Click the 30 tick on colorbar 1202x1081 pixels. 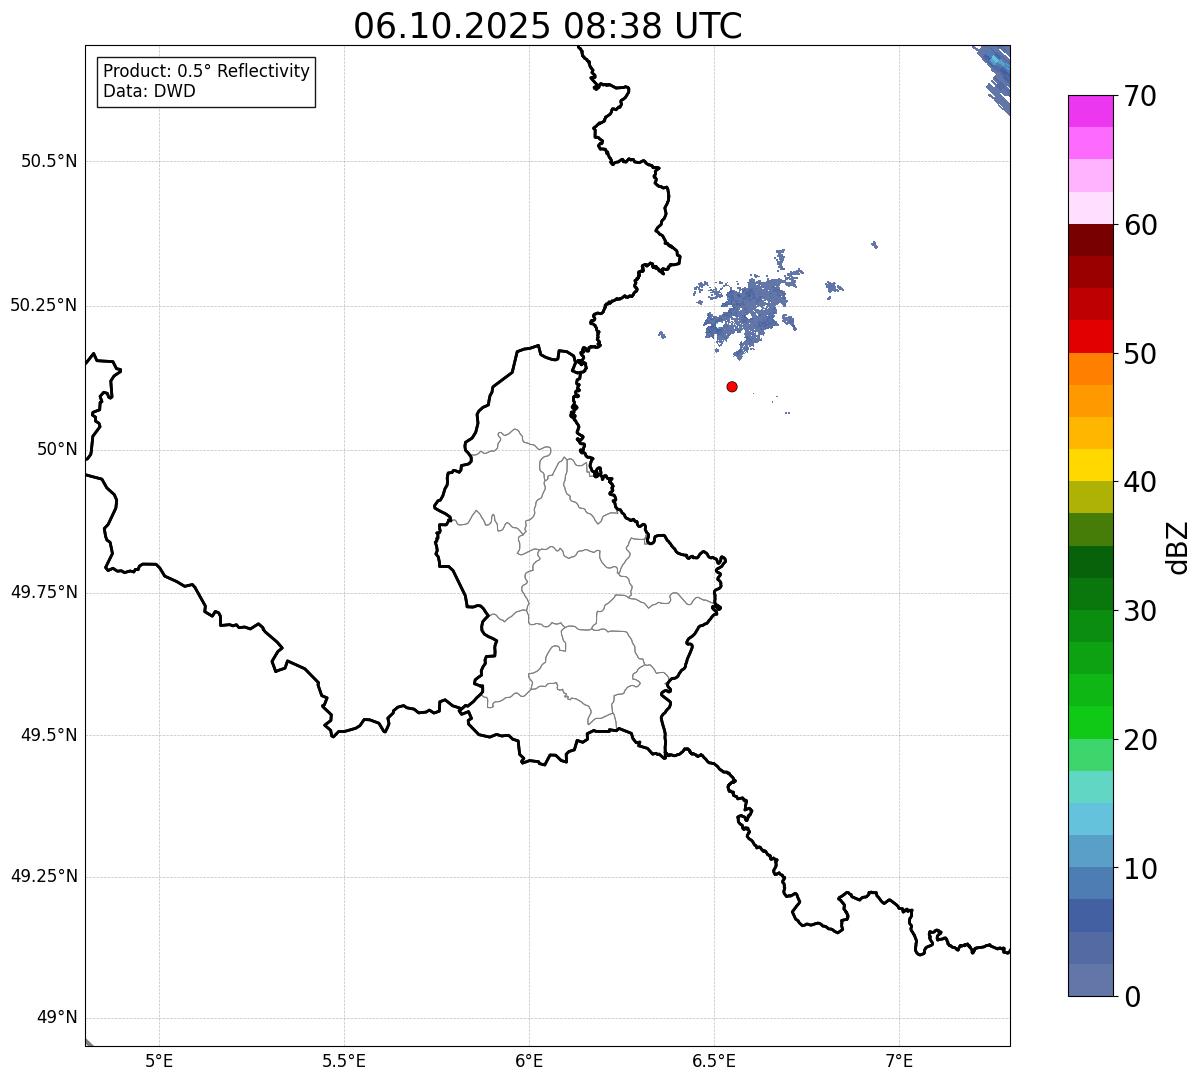[1140, 611]
